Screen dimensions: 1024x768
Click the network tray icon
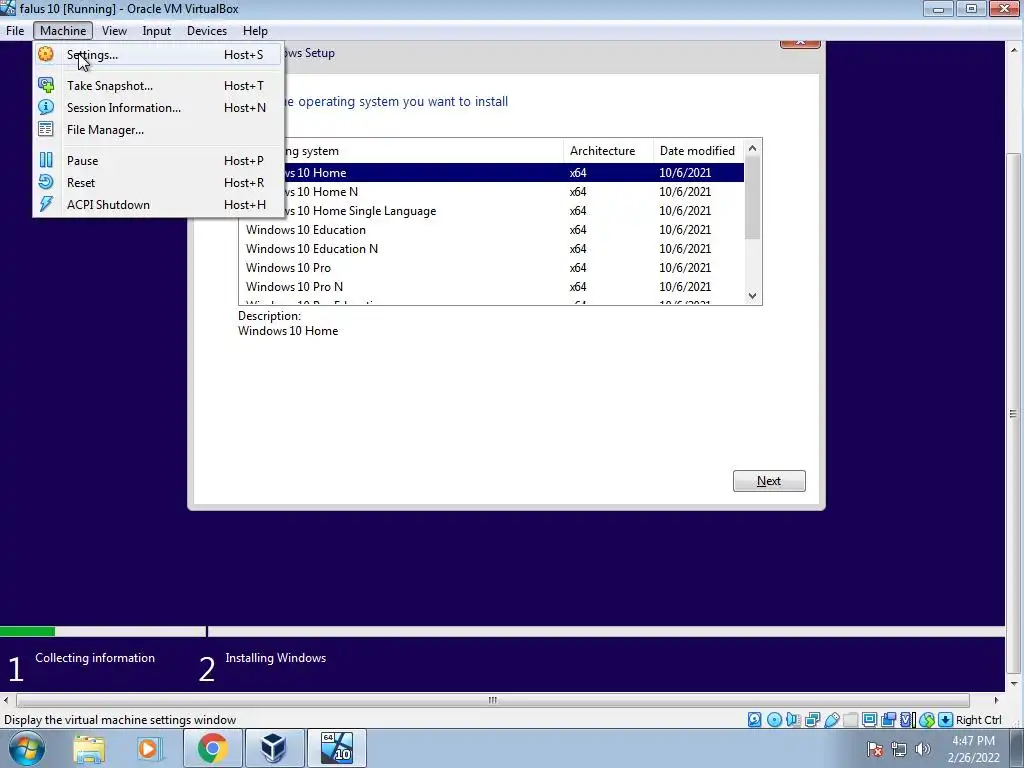(x=899, y=749)
